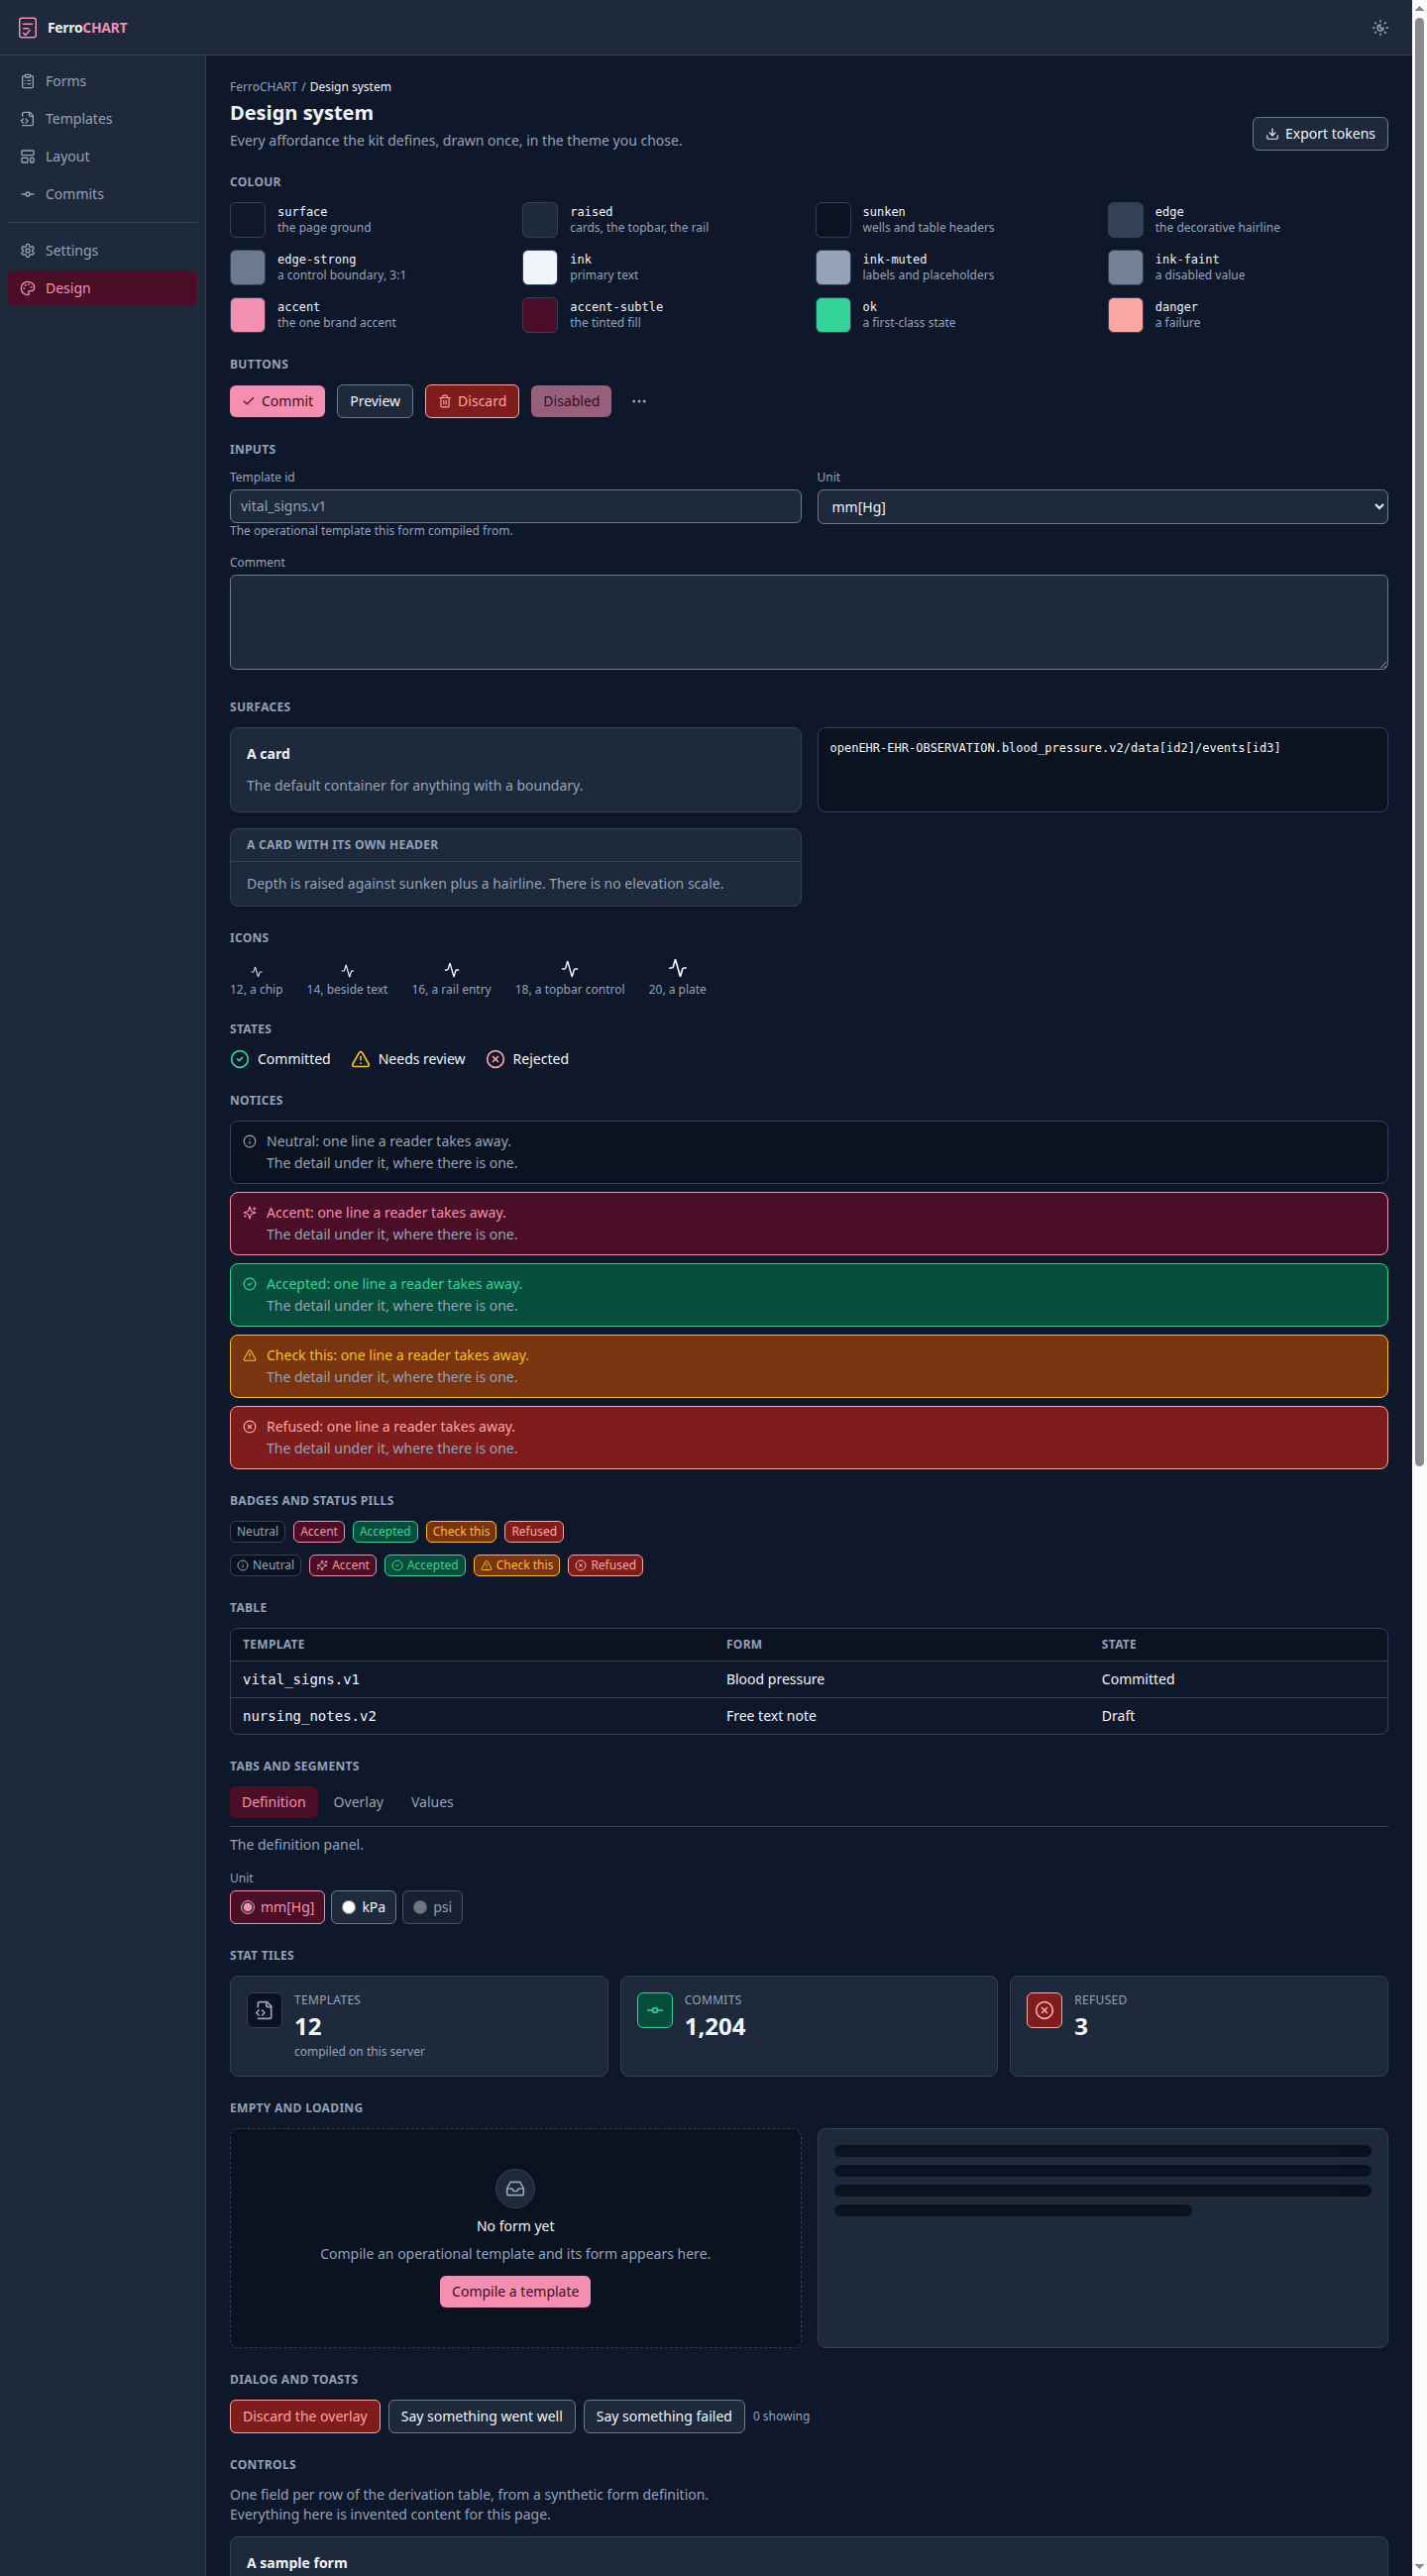1427x2576 pixels.
Task: Select the mm[Hg] radio segment
Action: (x=277, y=1907)
